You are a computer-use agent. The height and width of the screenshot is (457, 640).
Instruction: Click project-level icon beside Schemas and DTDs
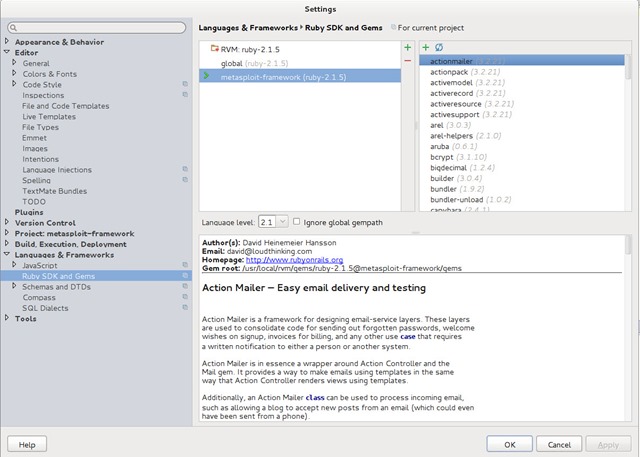tap(185, 286)
